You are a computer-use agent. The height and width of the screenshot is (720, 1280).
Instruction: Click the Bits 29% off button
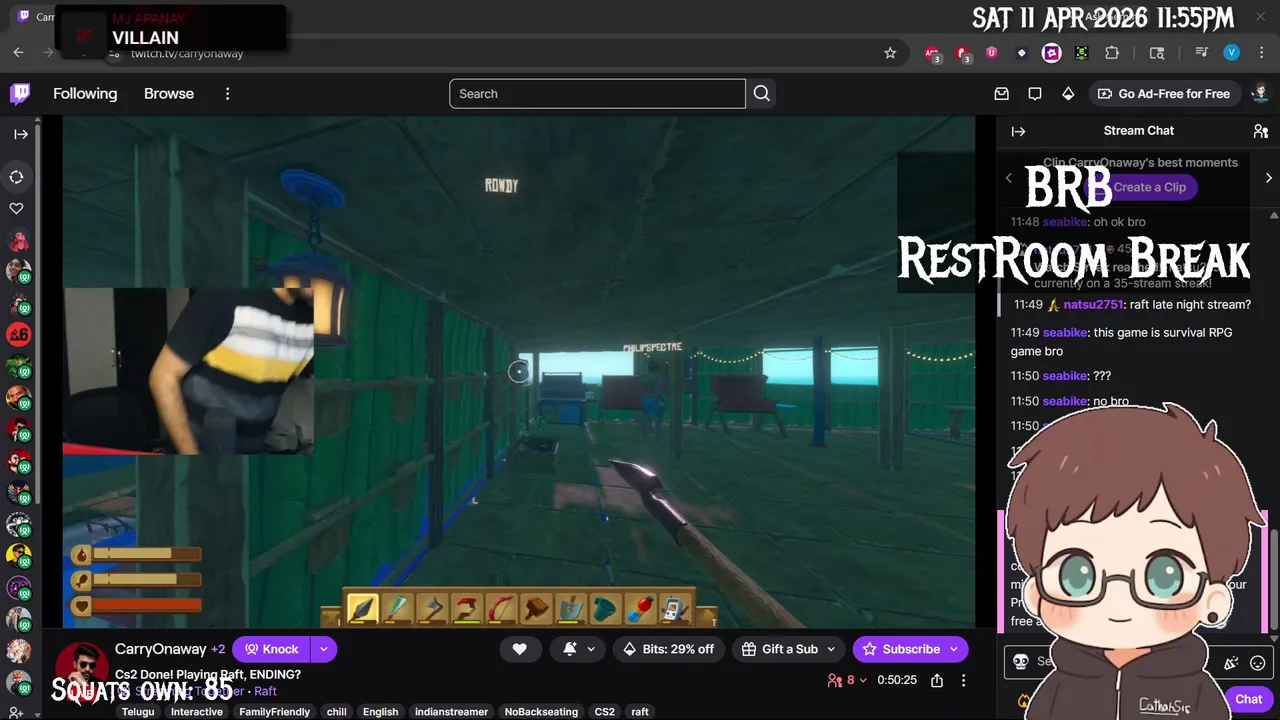coord(668,649)
